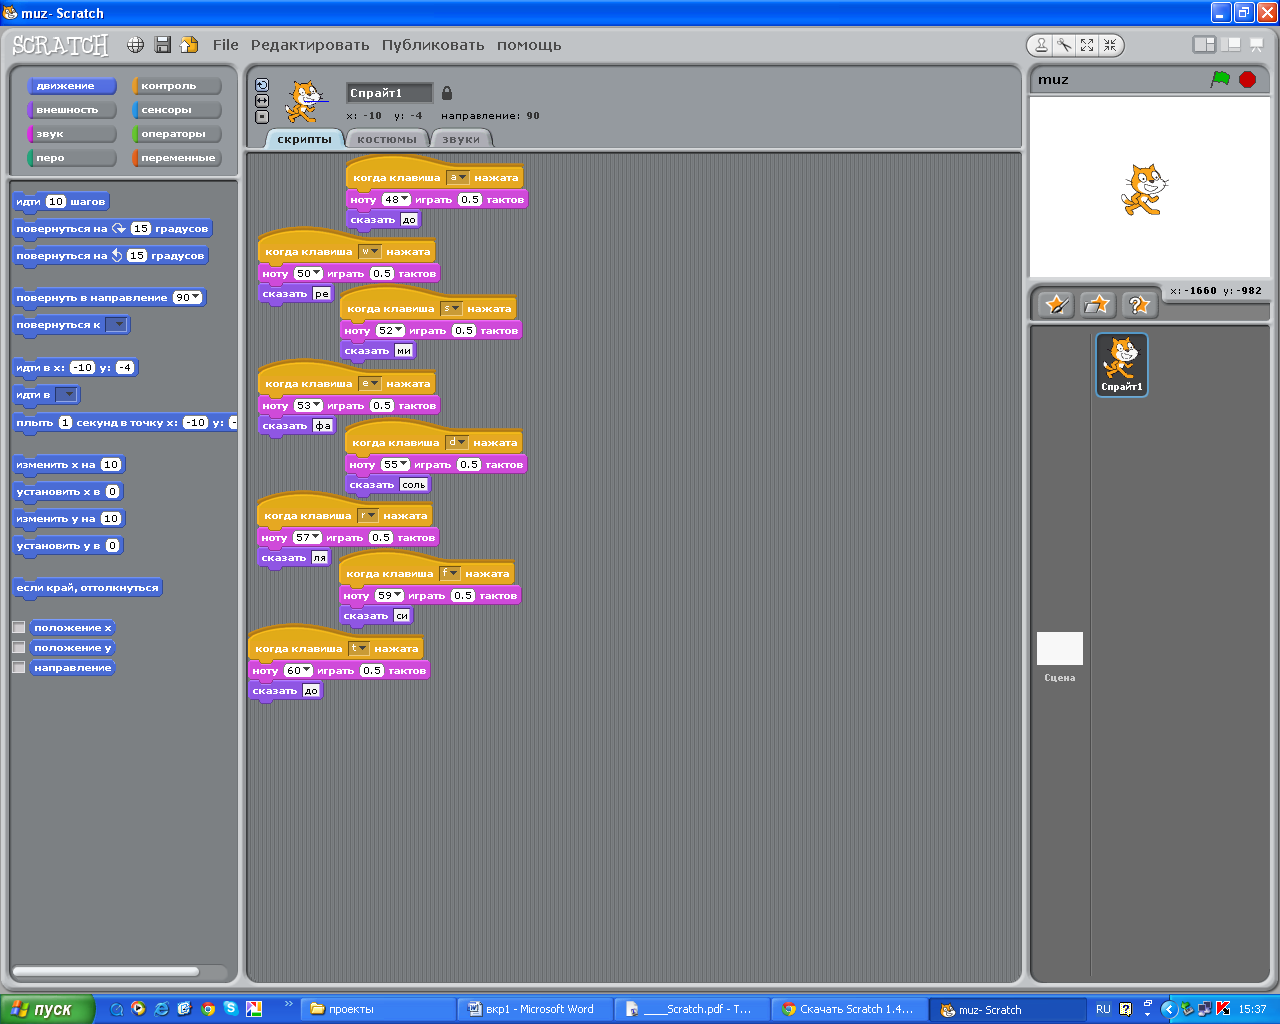Select the операторы block category
This screenshot has height=1024, width=1280.
[x=177, y=134]
